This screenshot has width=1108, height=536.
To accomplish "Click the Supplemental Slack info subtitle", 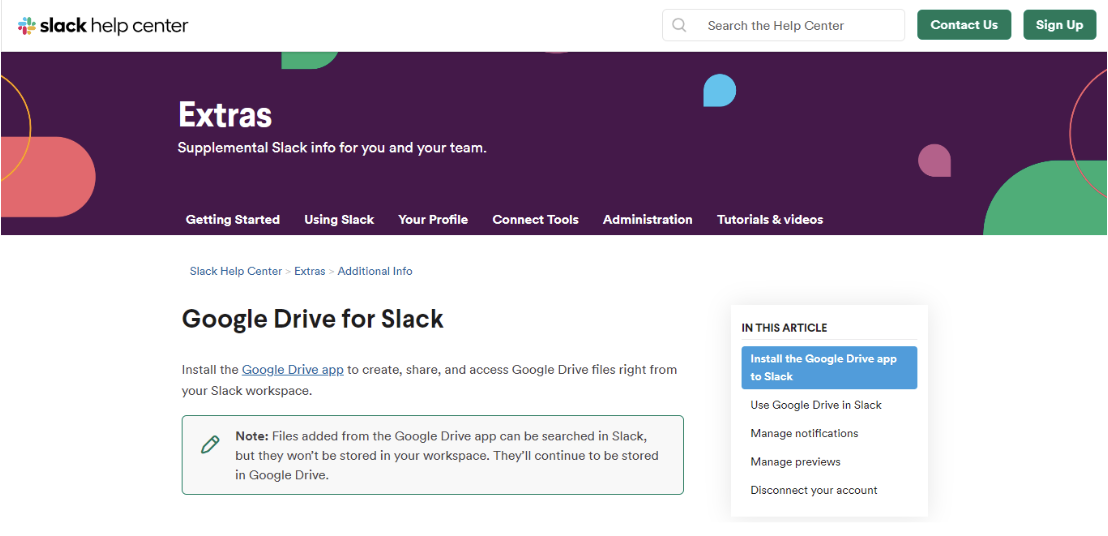I will (332, 149).
